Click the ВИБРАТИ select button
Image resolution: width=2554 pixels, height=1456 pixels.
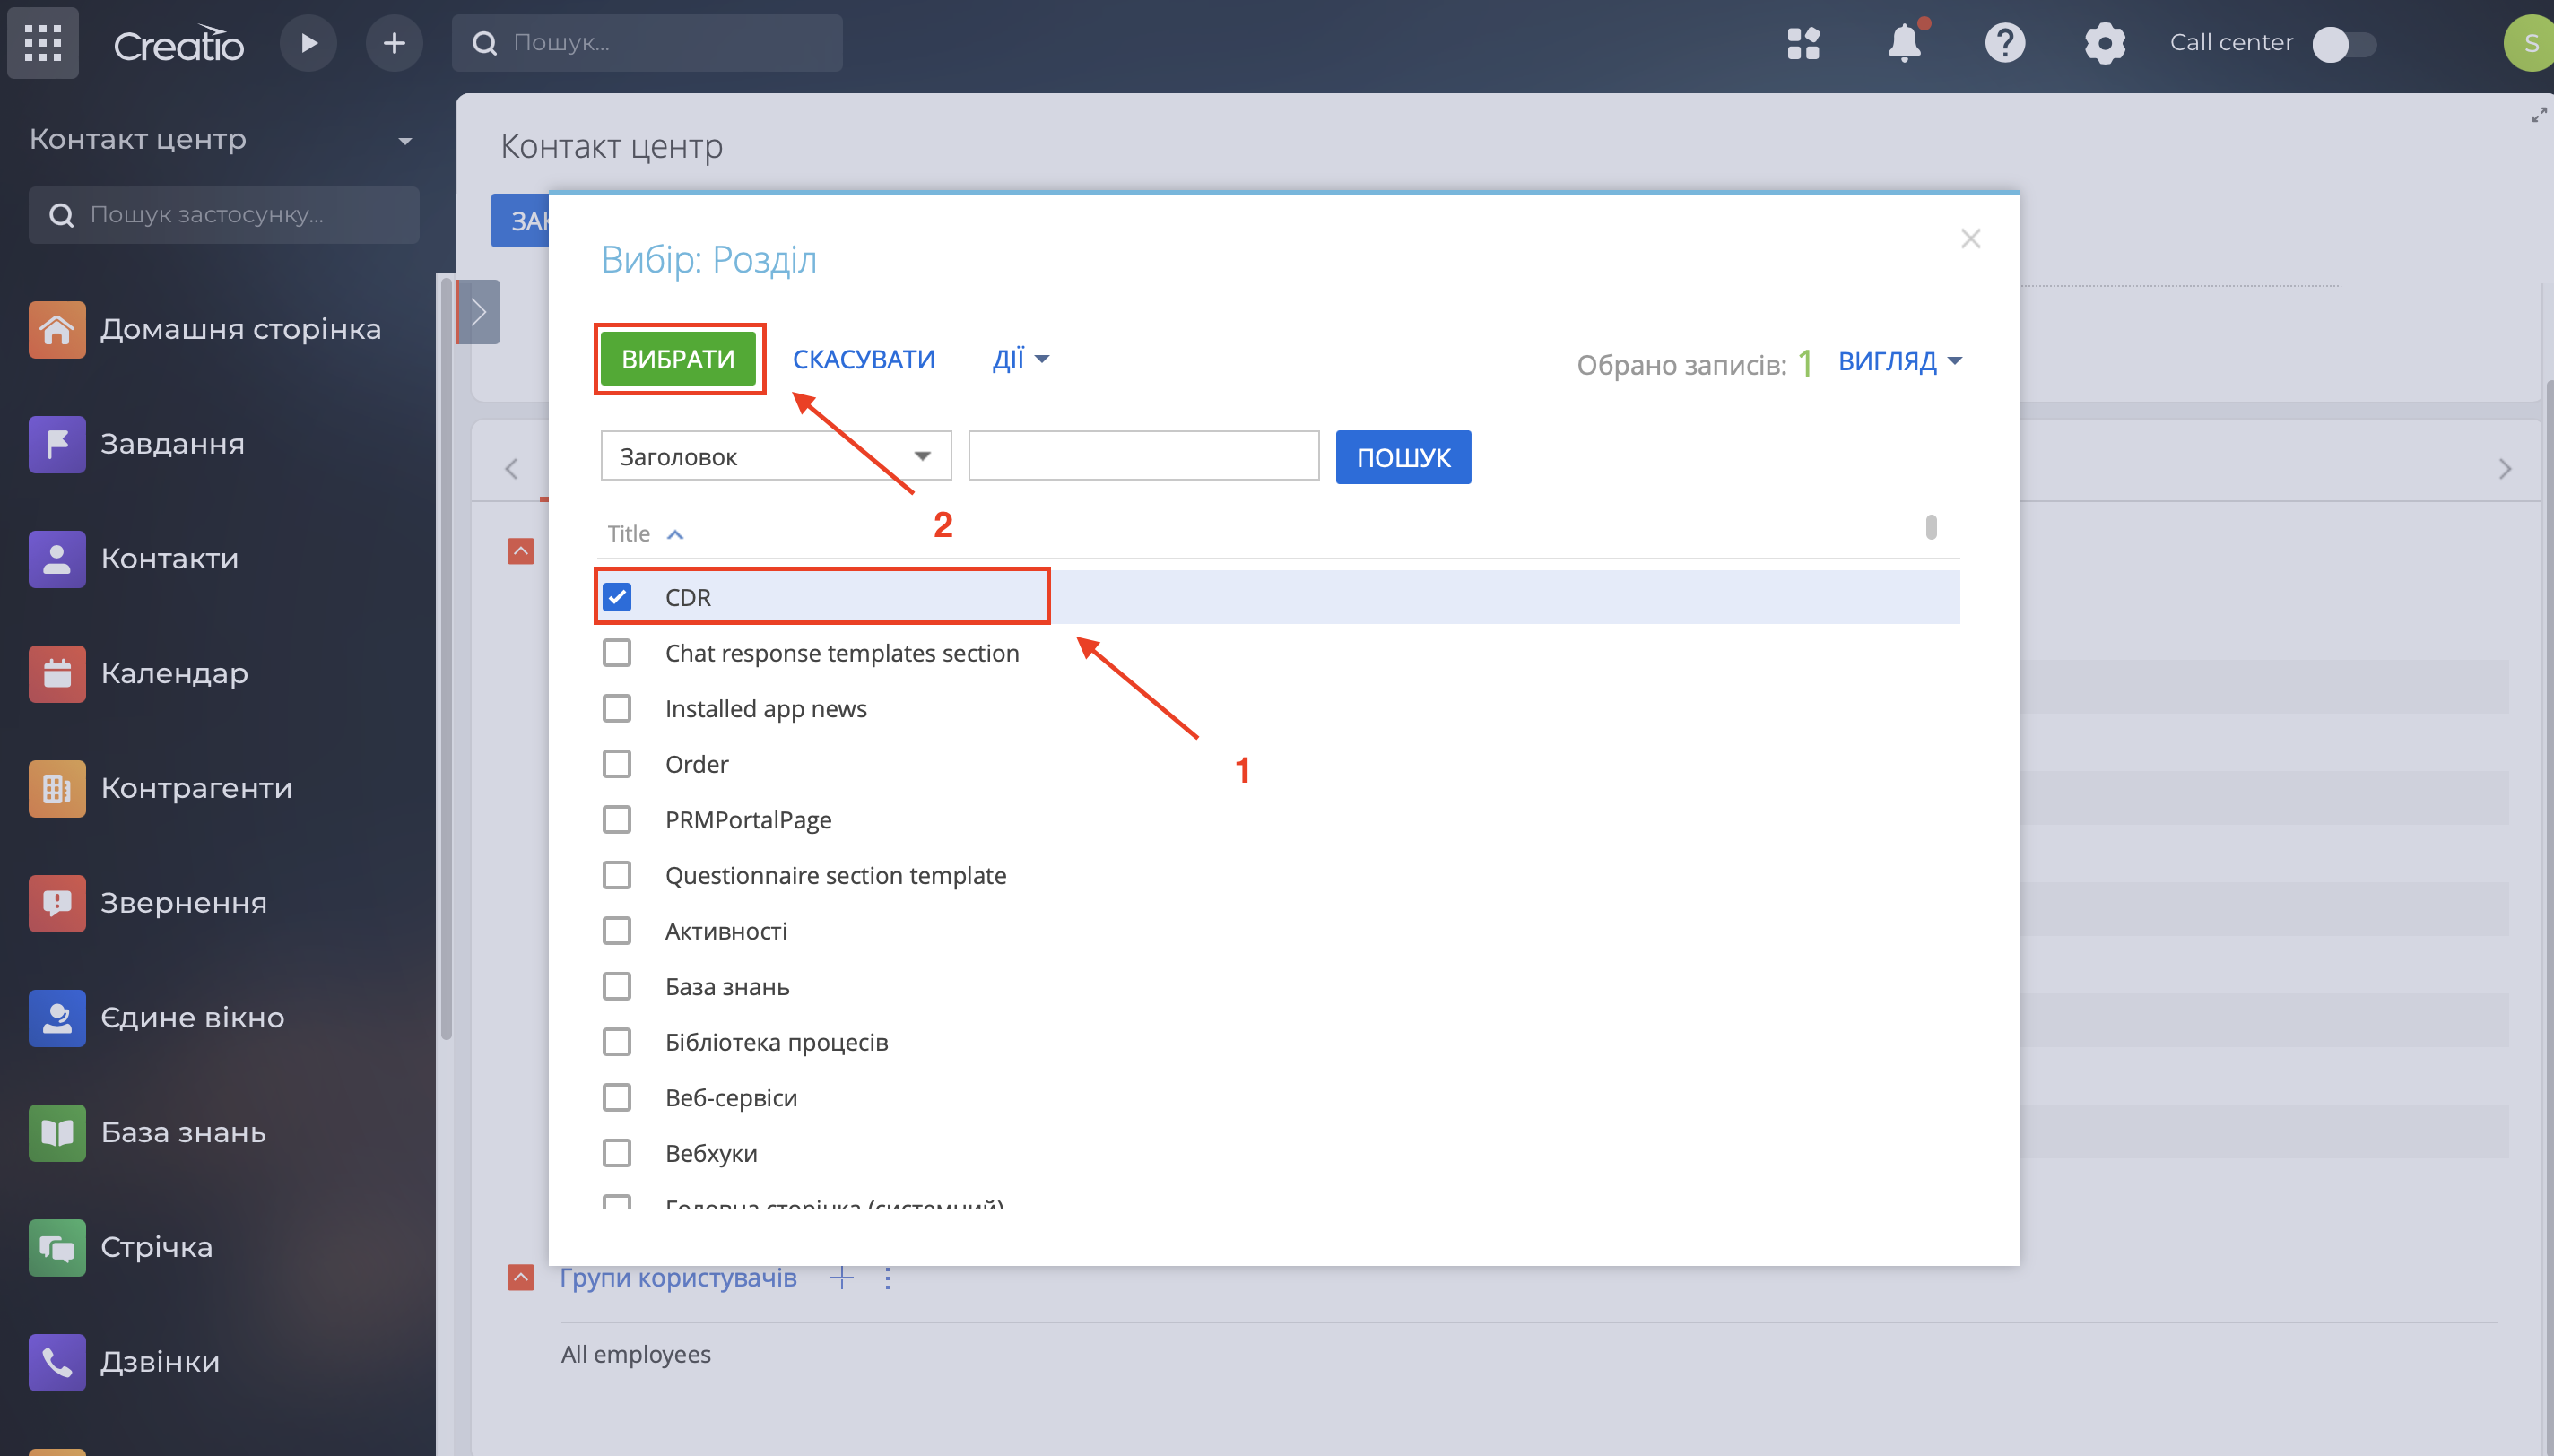click(678, 359)
